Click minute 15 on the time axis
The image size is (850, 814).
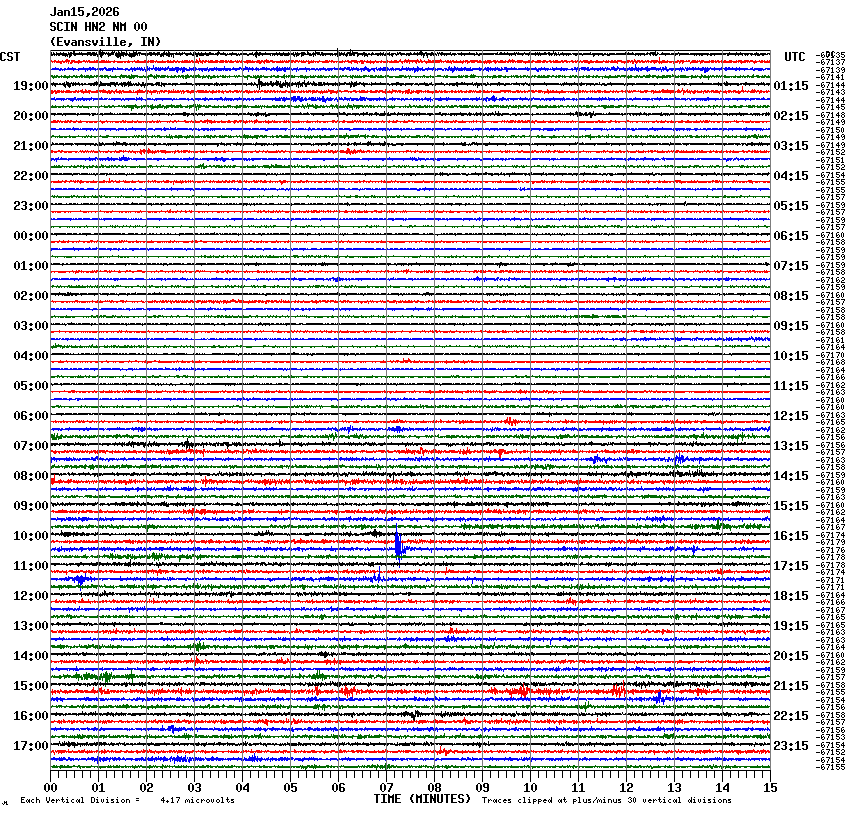[x=770, y=787]
